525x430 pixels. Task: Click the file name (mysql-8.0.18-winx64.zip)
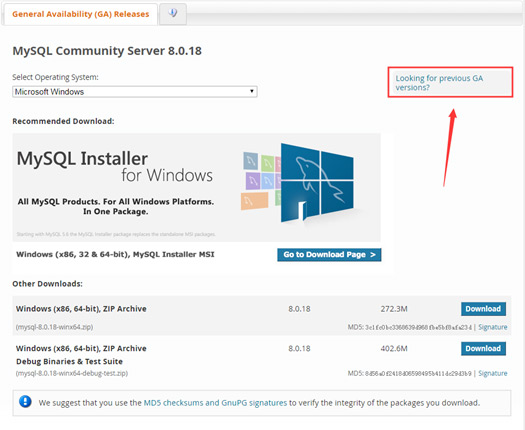[x=54, y=327]
